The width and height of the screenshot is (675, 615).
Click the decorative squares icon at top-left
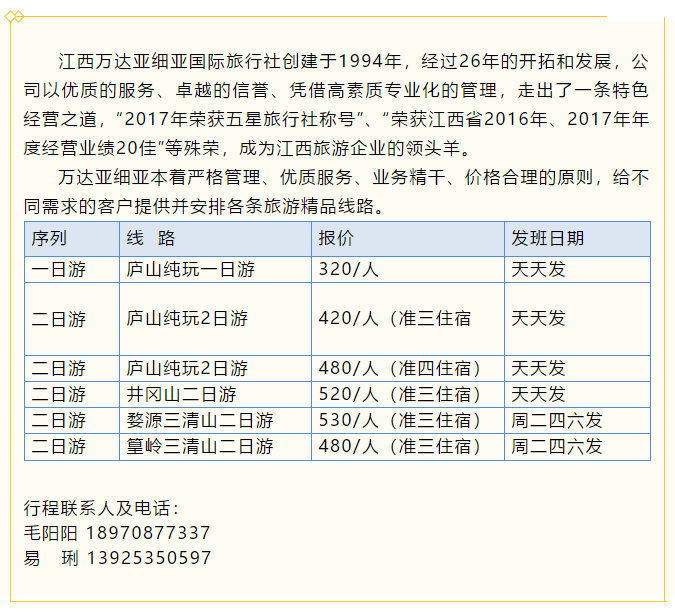pos(14,15)
